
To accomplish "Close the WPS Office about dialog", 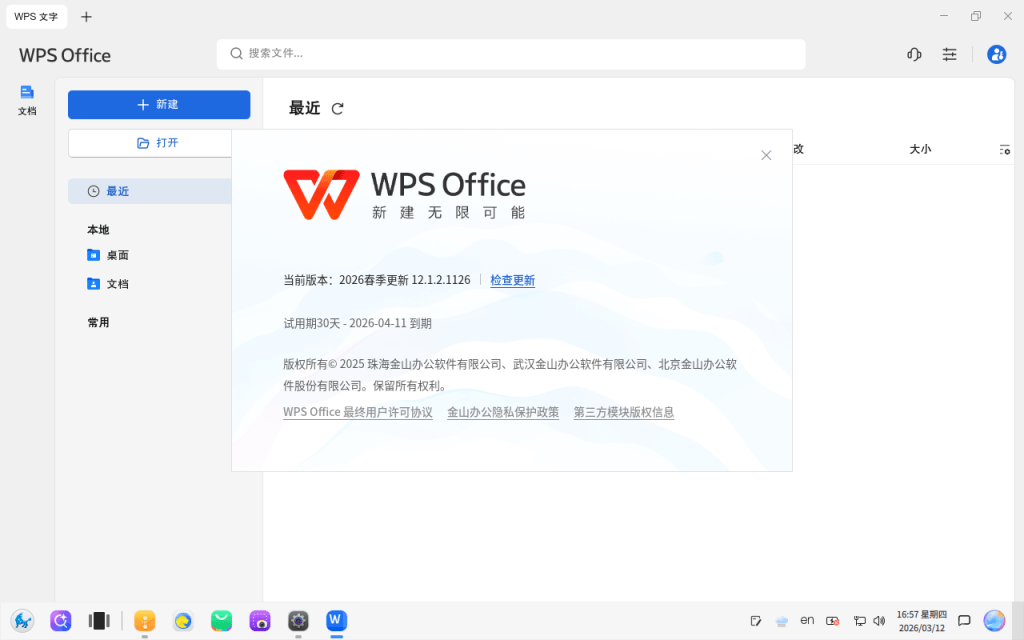I will (x=766, y=155).
